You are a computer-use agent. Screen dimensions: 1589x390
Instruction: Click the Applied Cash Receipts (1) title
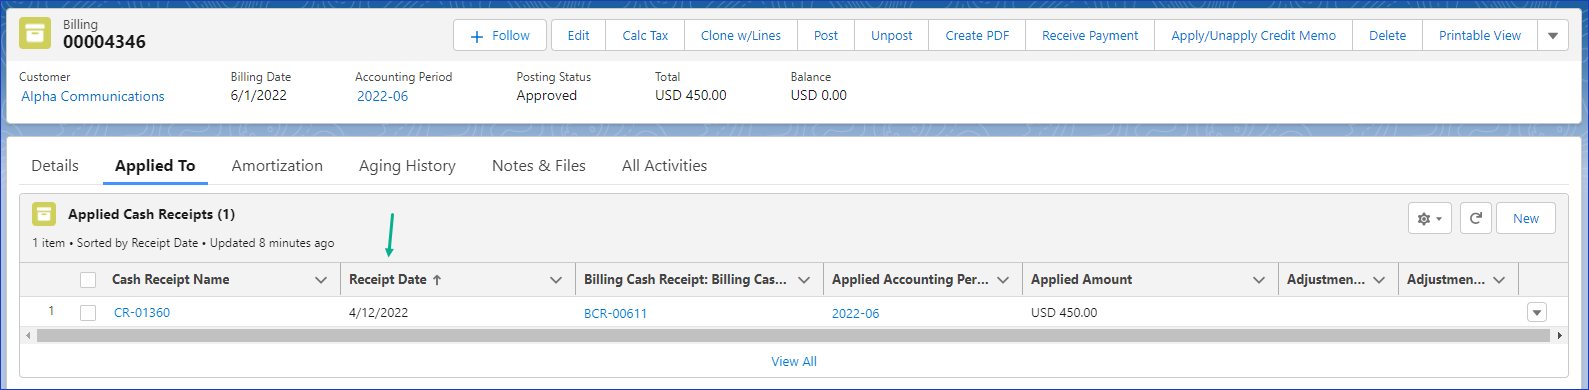tap(151, 214)
